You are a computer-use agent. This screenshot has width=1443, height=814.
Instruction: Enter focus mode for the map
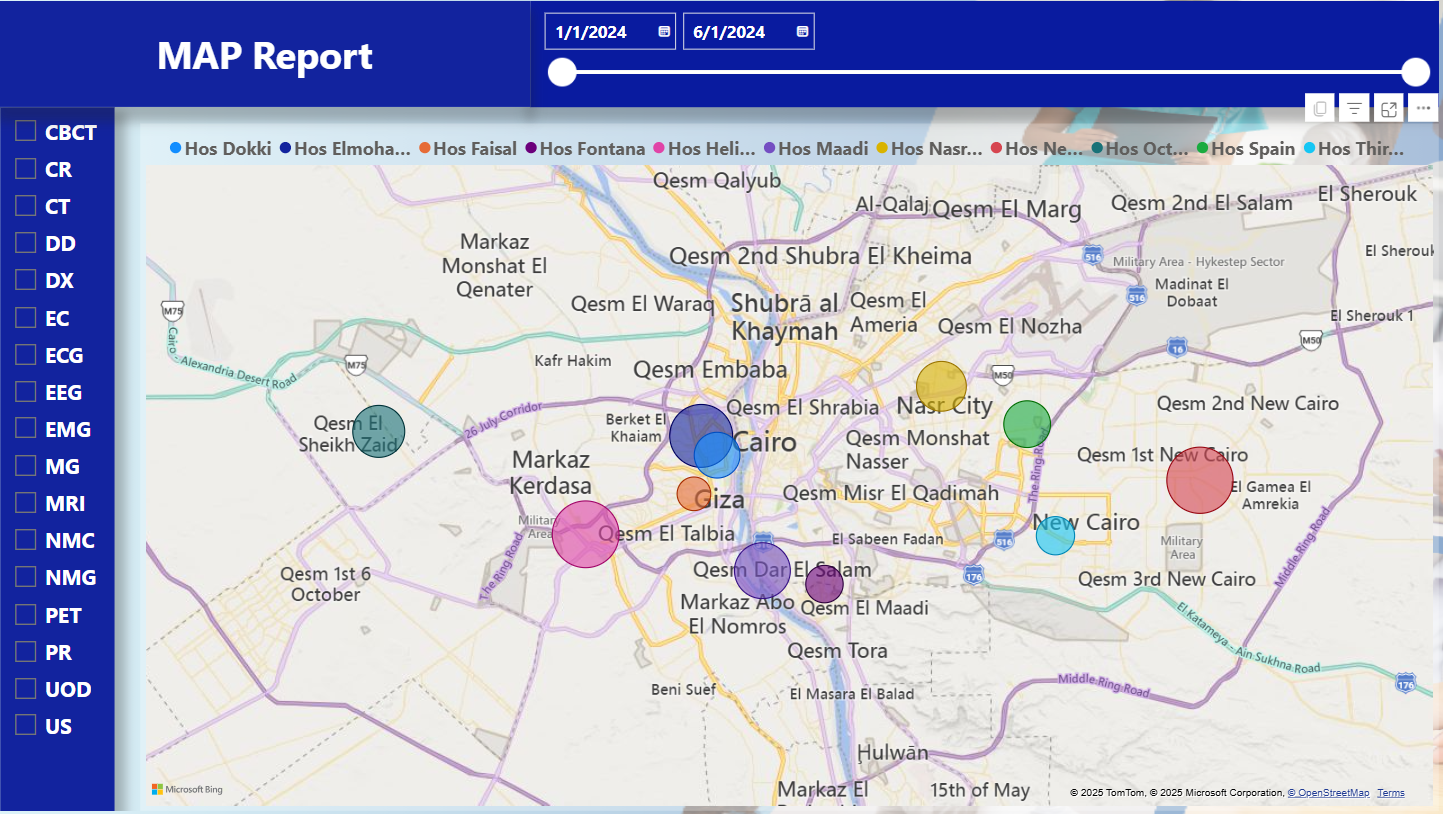click(1389, 109)
